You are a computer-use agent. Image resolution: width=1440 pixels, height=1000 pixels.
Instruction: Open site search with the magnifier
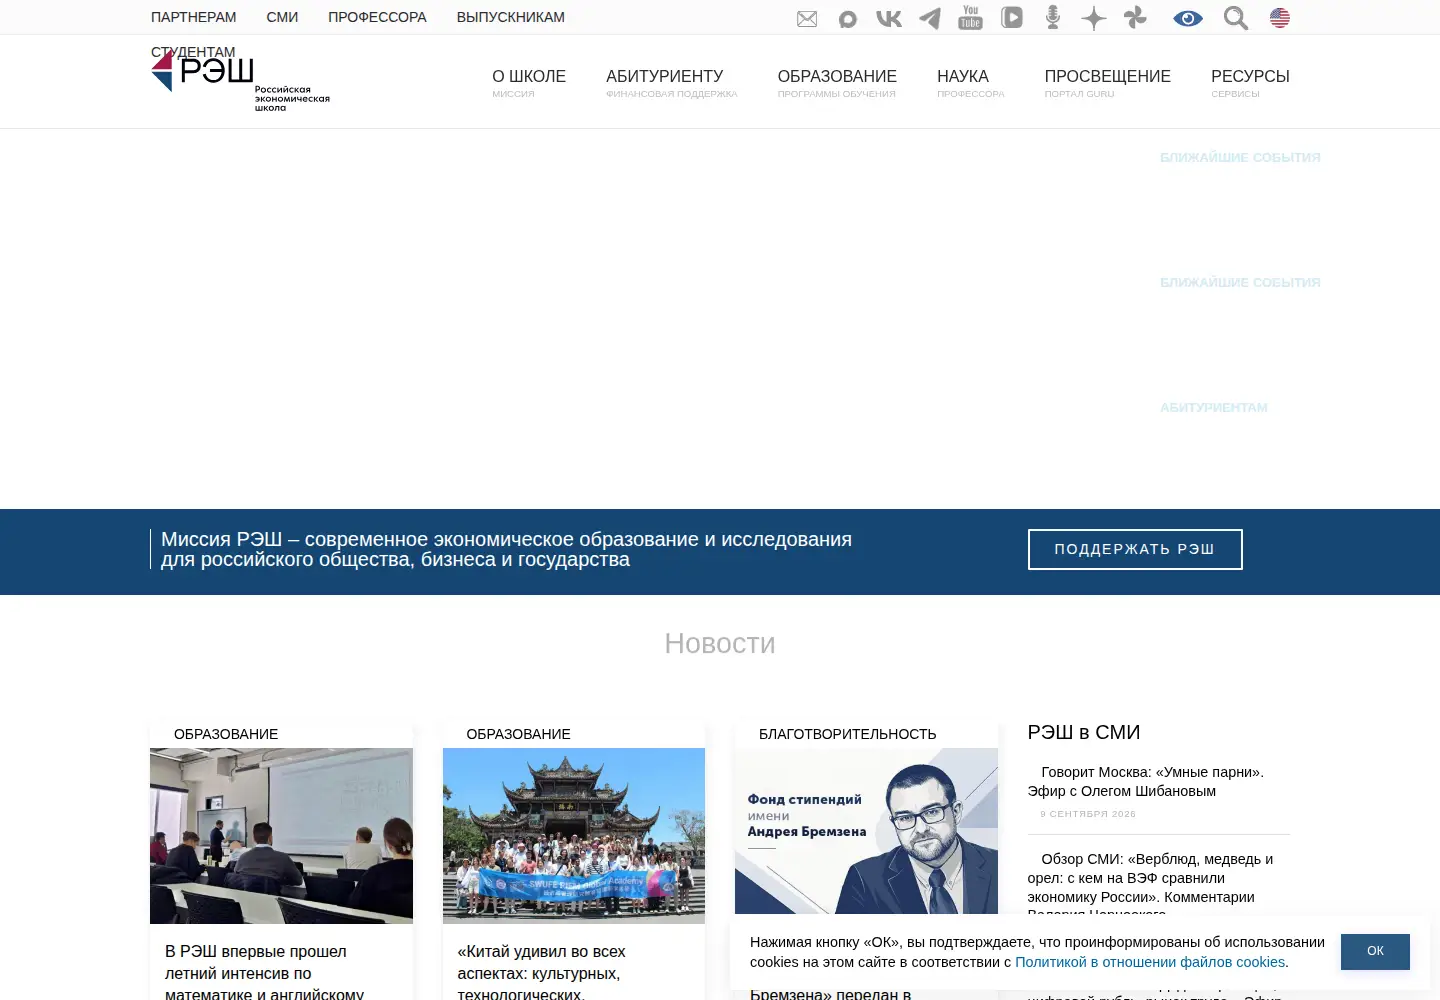[1236, 18]
